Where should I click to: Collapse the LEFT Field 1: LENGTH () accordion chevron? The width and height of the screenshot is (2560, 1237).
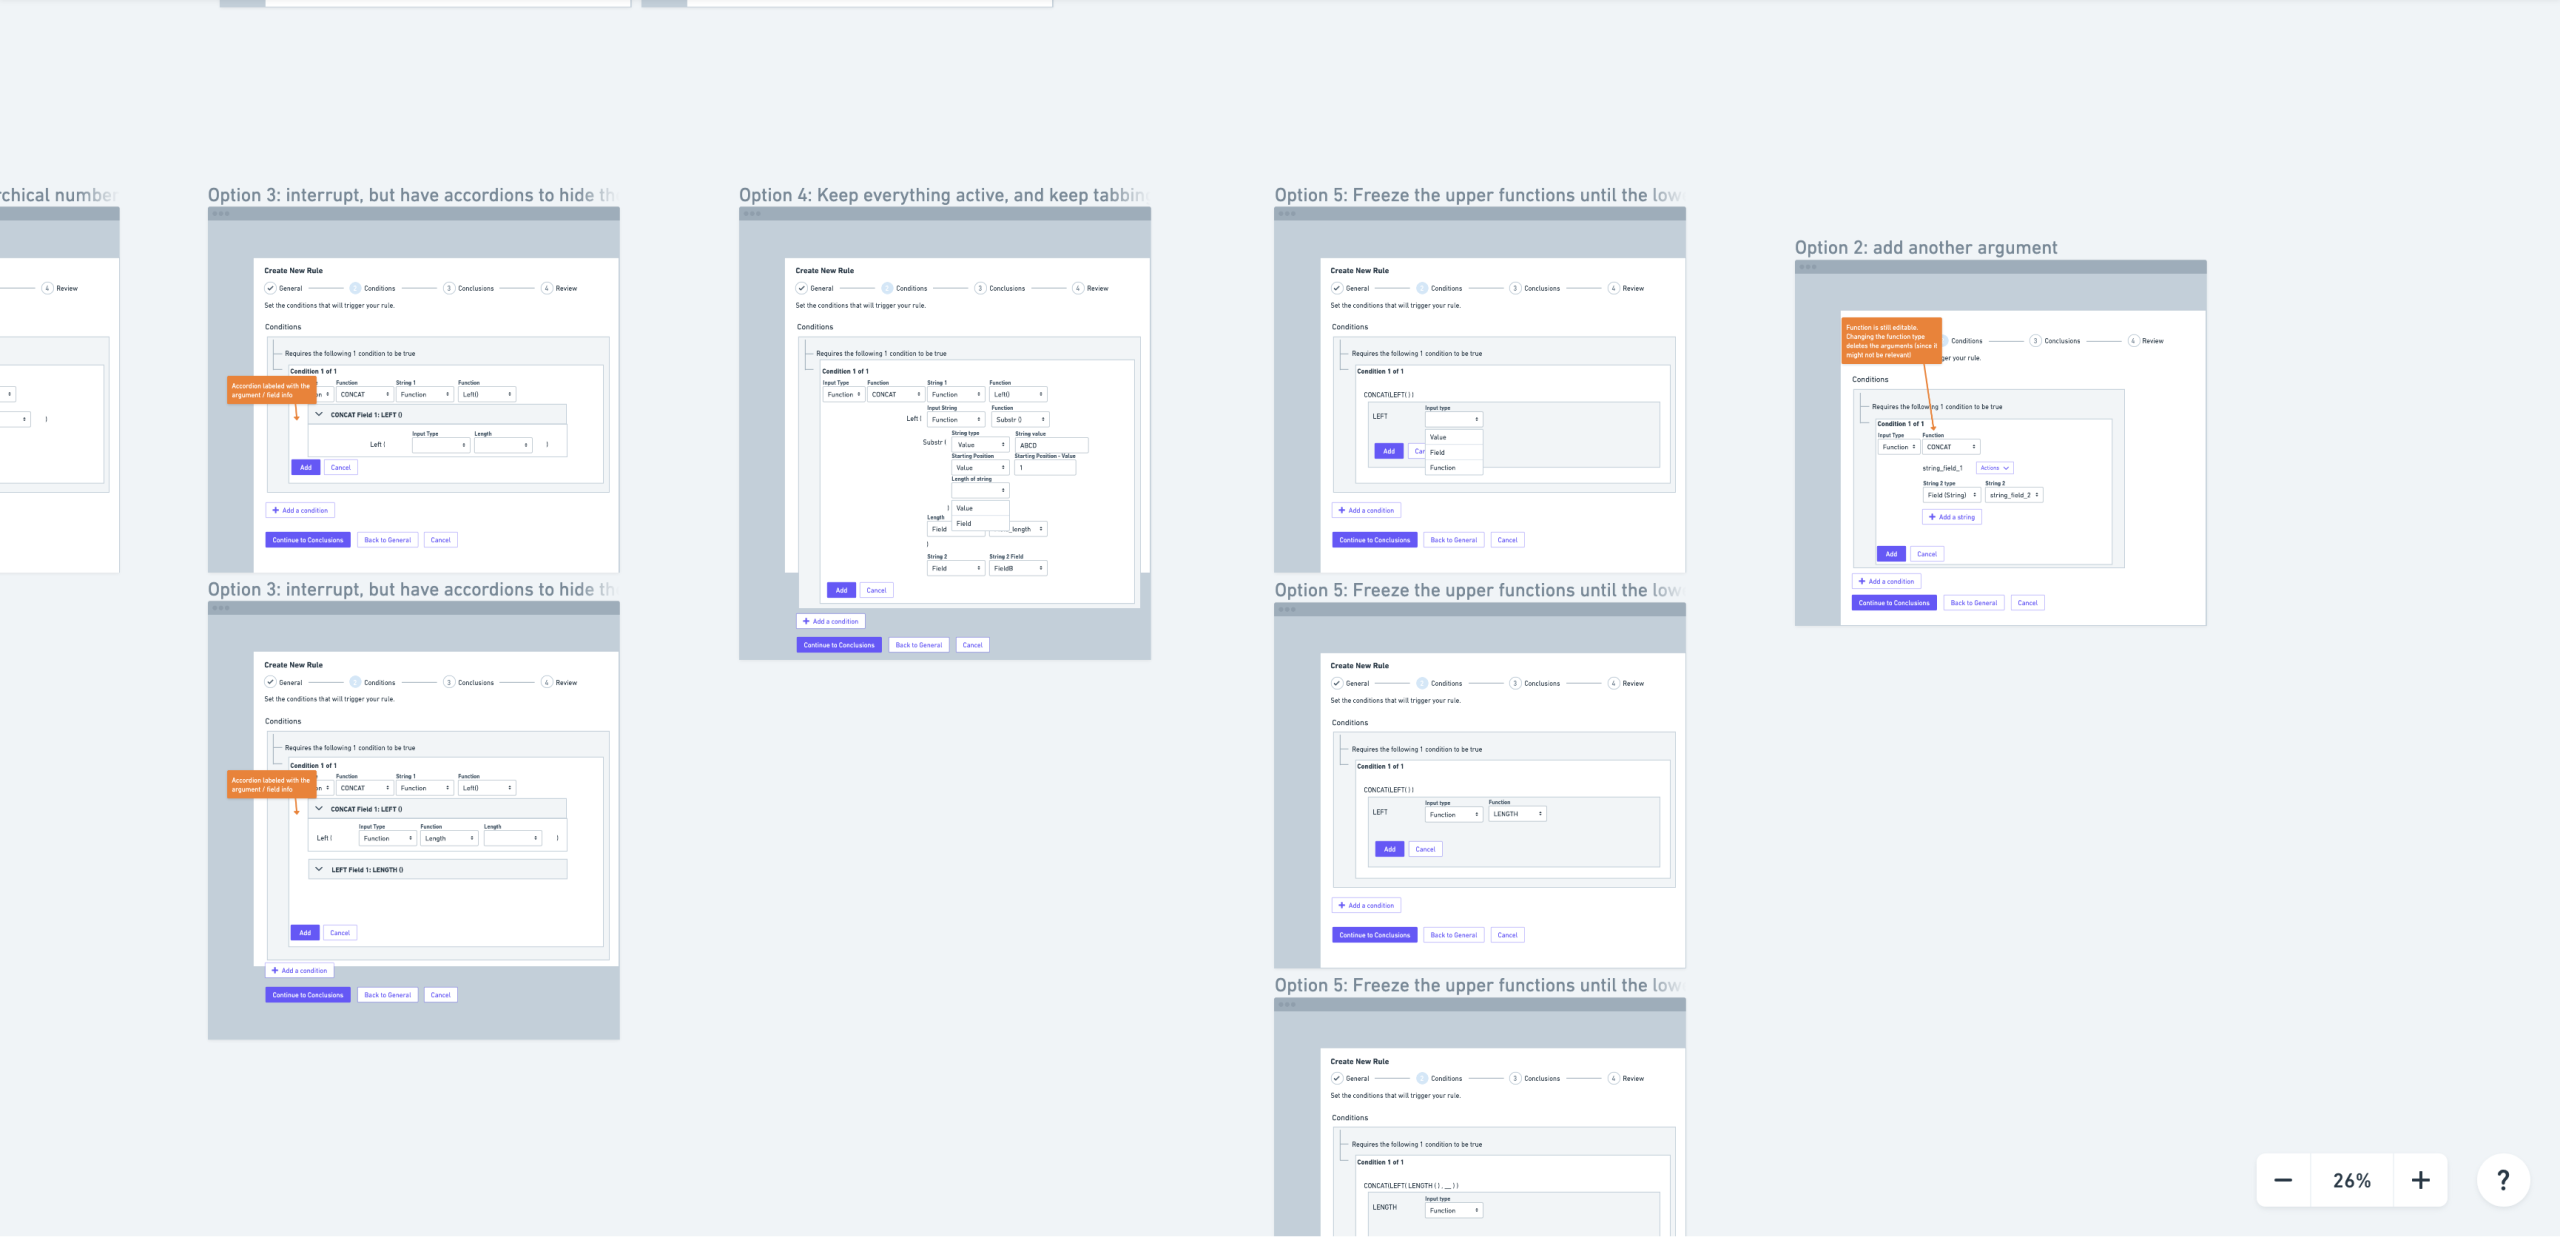[319, 870]
